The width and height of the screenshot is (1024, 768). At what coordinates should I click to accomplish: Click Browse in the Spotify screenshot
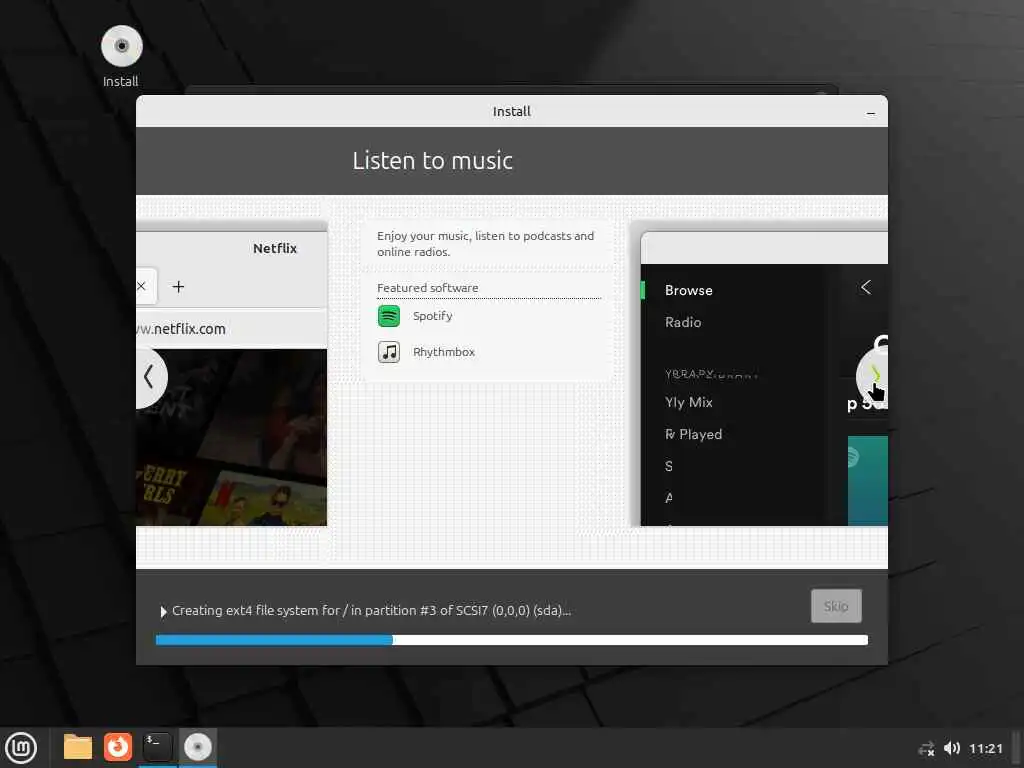(x=688, y=291)
